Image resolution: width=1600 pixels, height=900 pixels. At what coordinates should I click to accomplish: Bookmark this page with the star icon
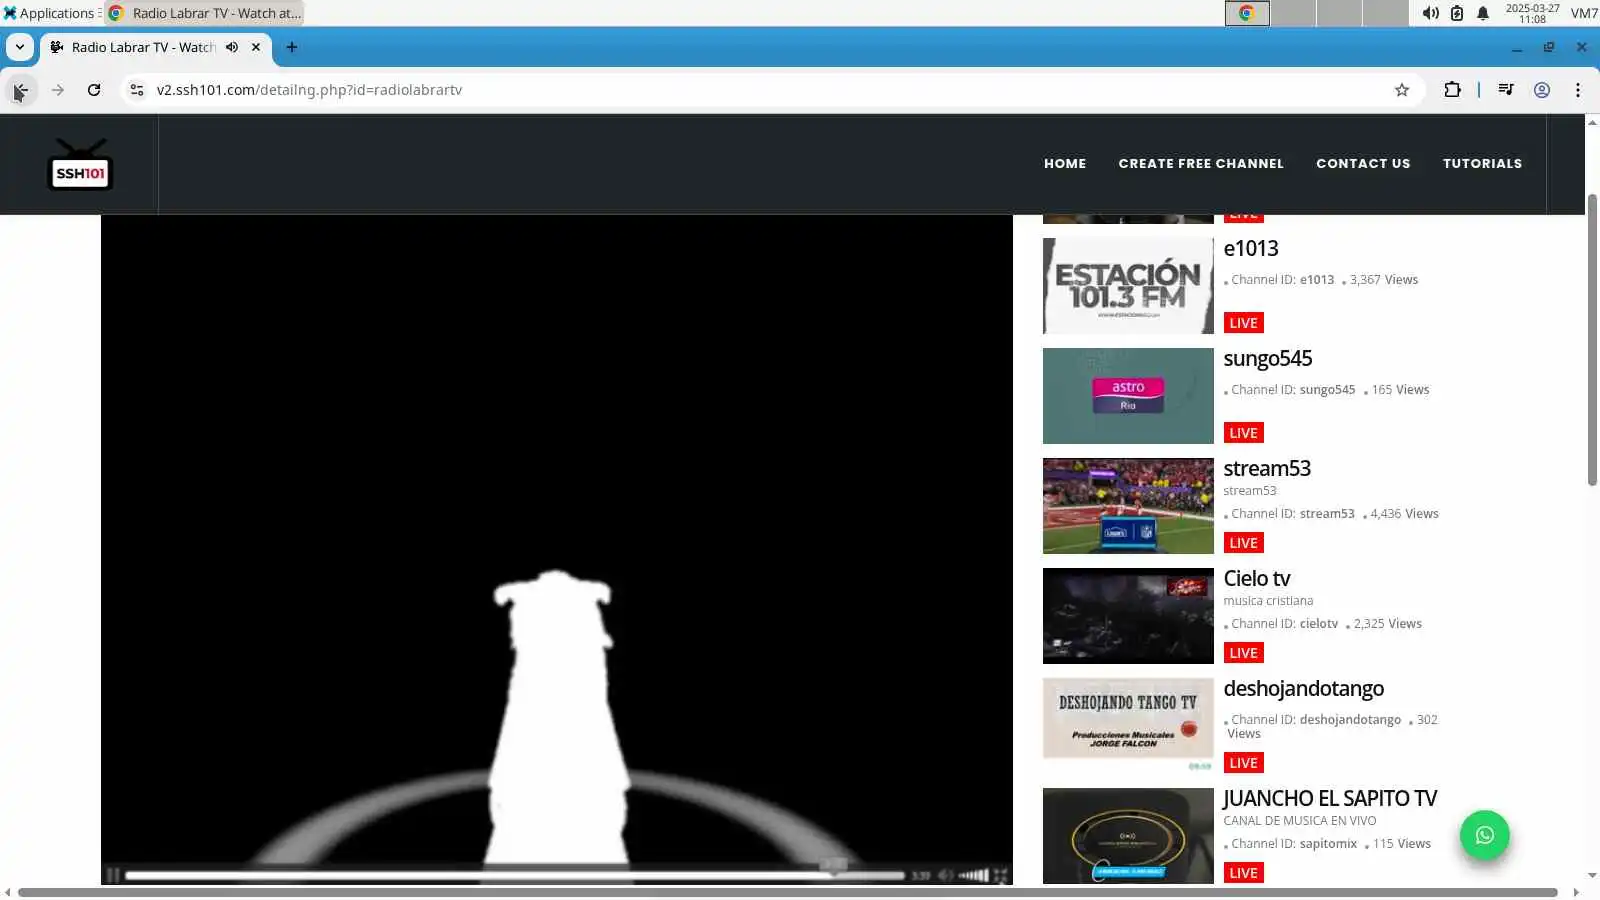[x=1402, y=90]
